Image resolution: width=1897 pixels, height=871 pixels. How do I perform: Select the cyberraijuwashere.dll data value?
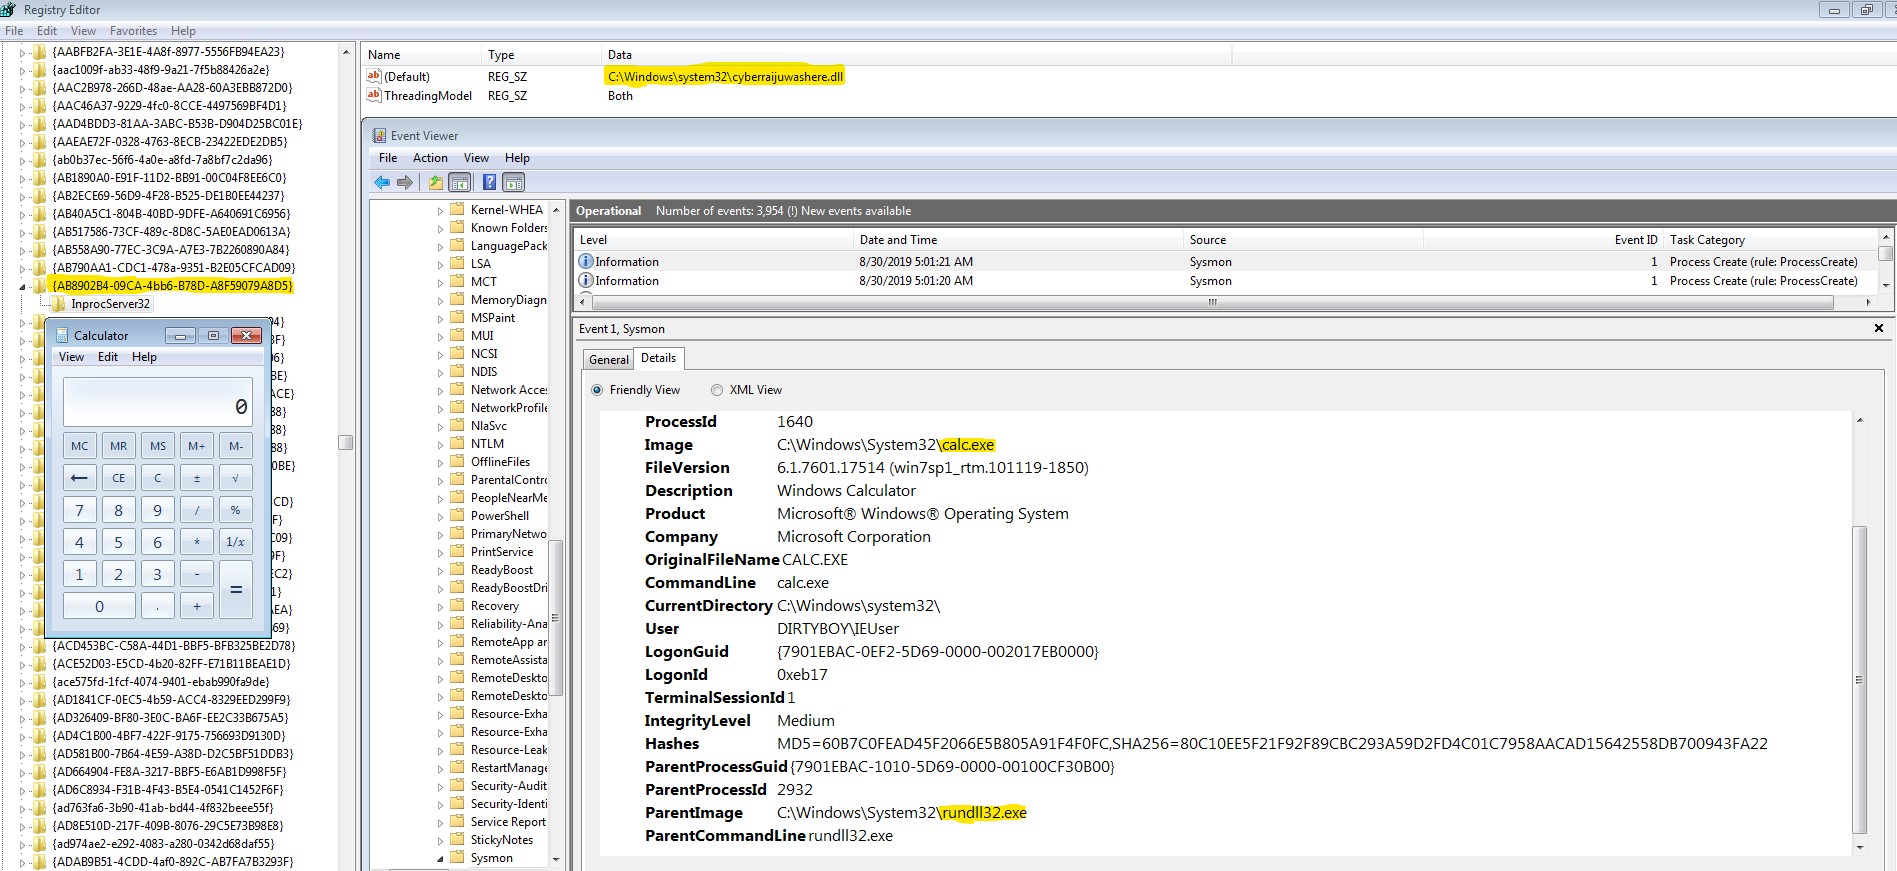click(x=725, y=77)
